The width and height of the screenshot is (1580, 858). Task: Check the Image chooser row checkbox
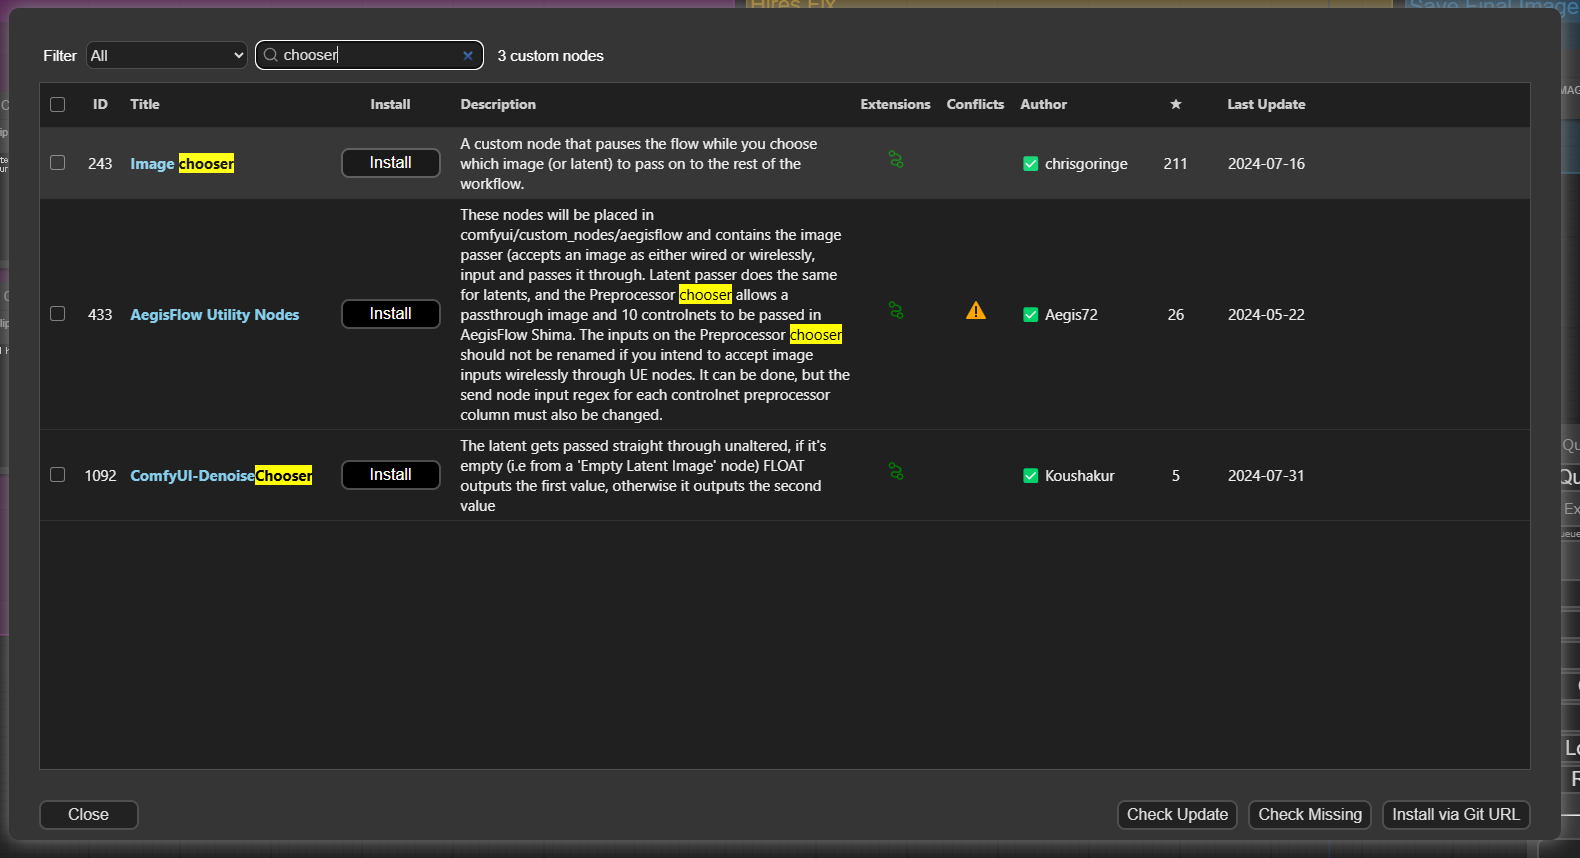[x=57, y=163]
